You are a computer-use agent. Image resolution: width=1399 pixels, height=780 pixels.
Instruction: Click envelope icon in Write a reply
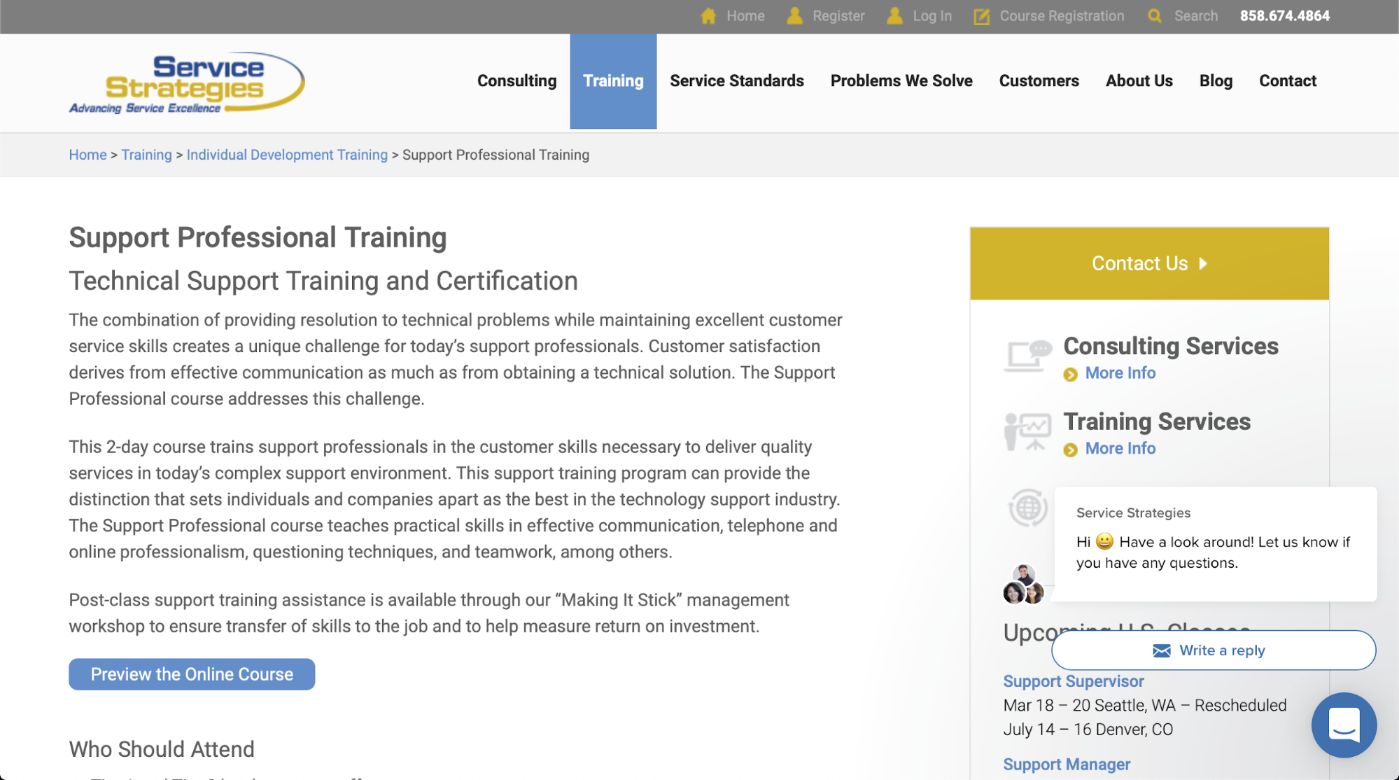tap(1162, 651)
